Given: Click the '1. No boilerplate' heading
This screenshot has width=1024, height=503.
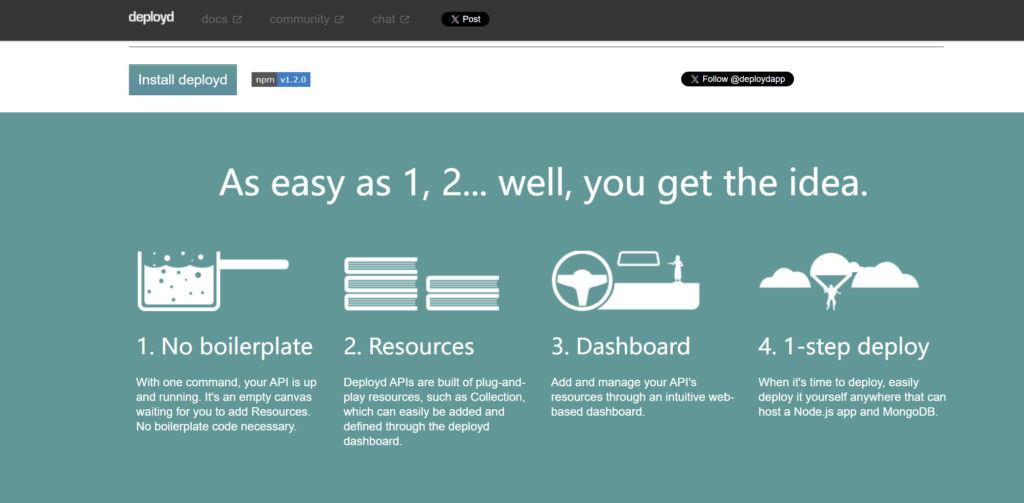Looking at the screenshot, I should 225,347.
